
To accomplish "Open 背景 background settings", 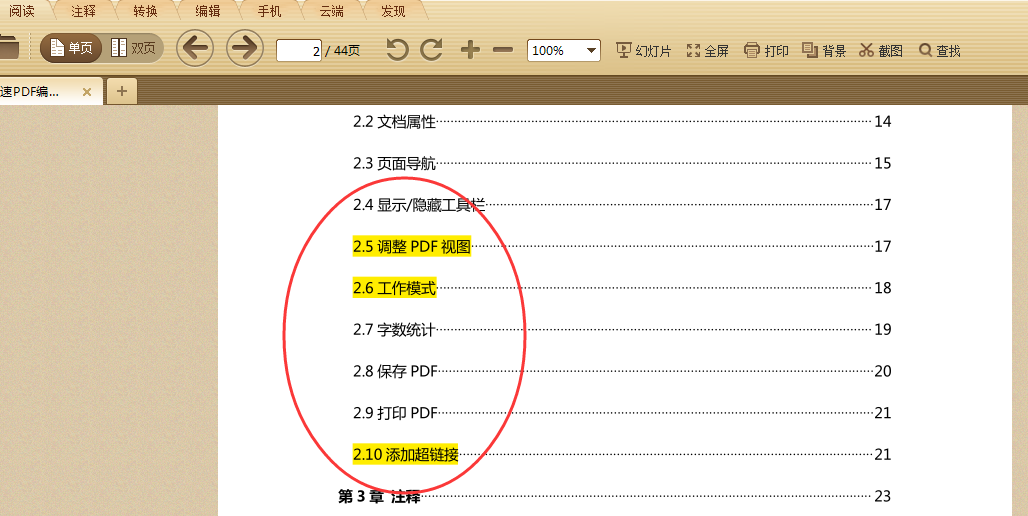I will (824, 50).
